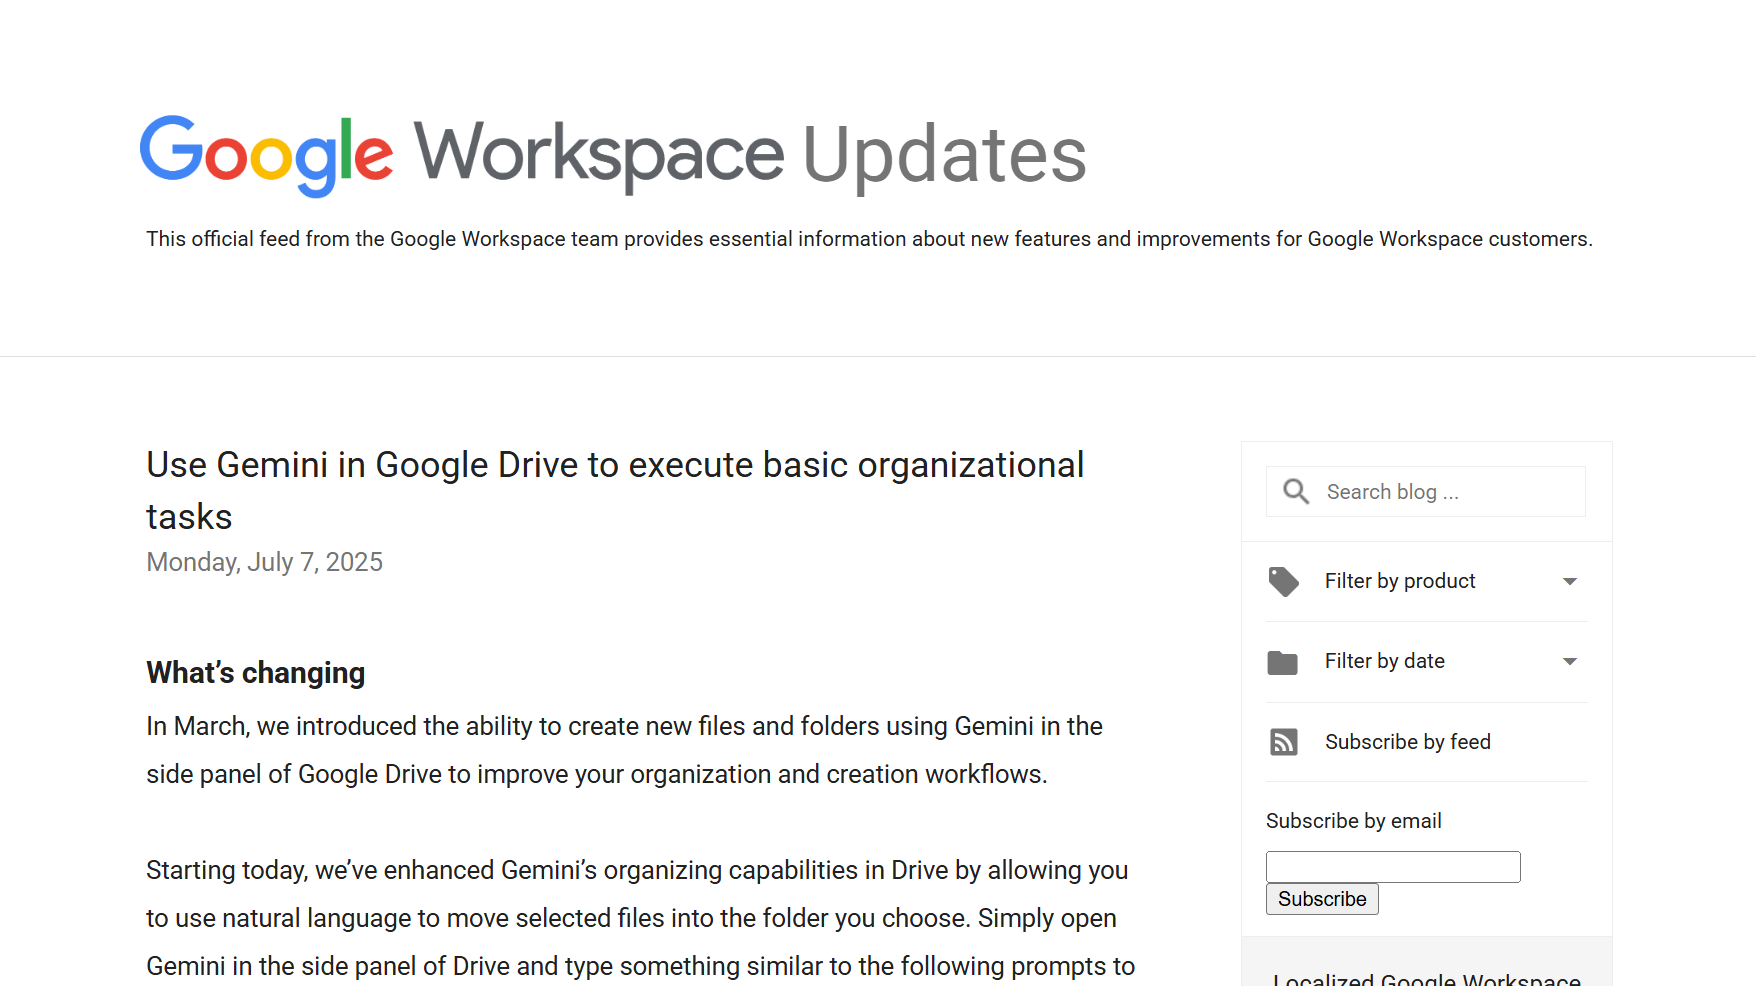Focus the Subscribe by email input field
The width and height of the screenshot is (1756, 986).
1393,867
